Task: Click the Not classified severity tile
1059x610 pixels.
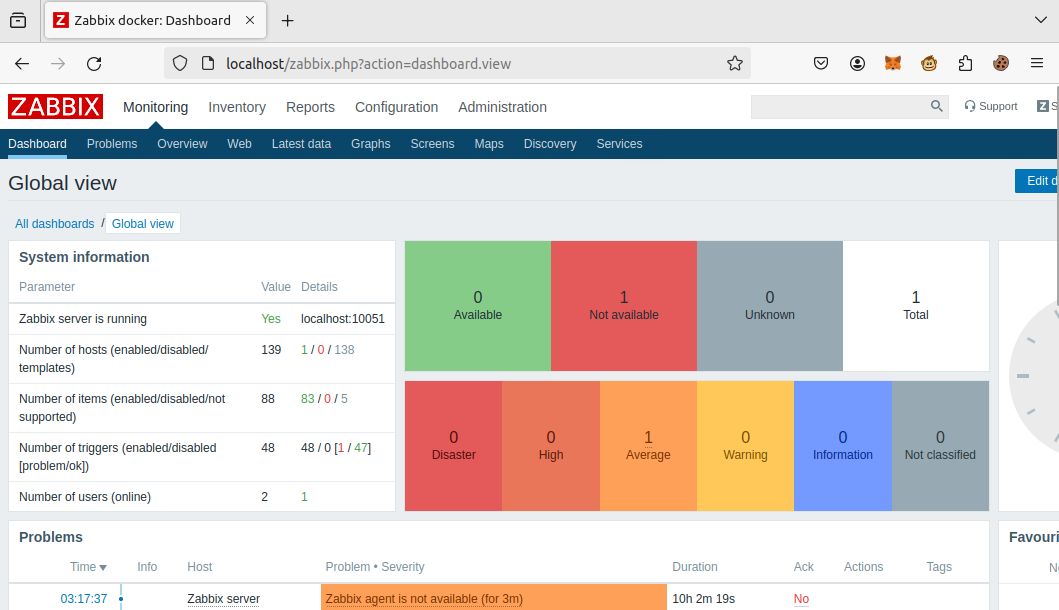Action: point(940,446)
